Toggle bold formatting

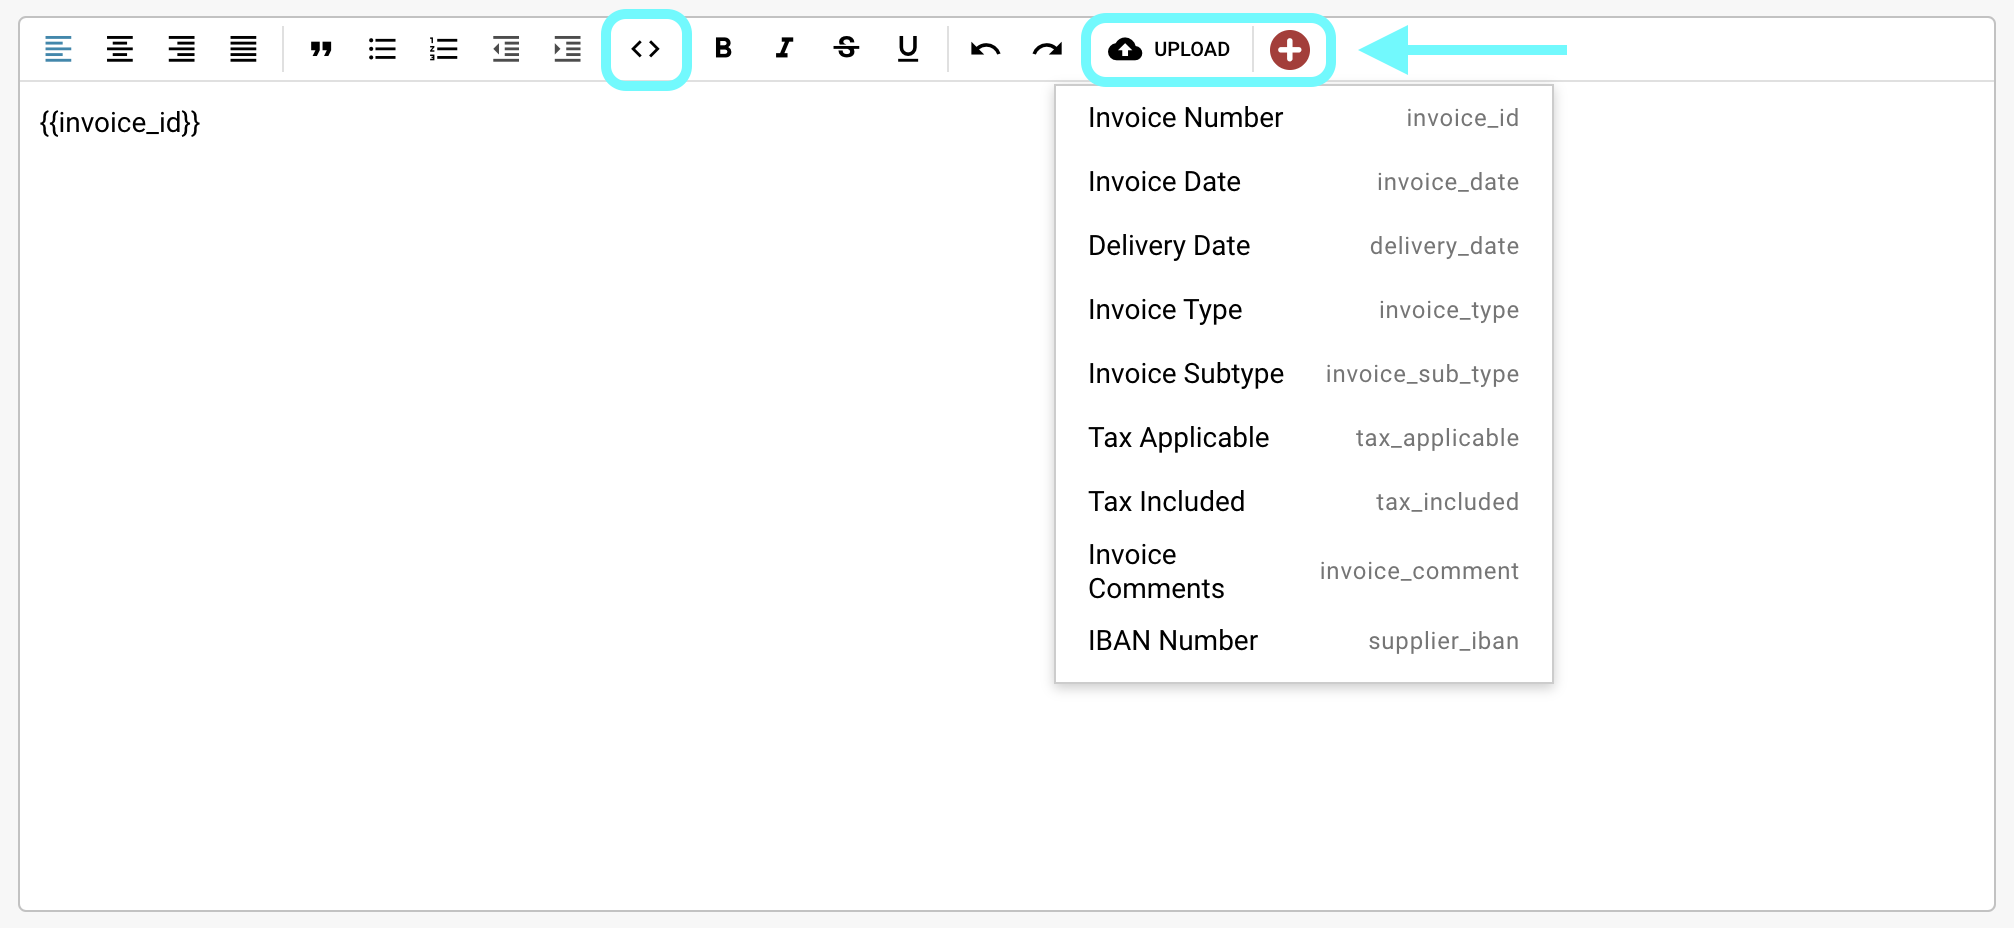coord(723,49)
